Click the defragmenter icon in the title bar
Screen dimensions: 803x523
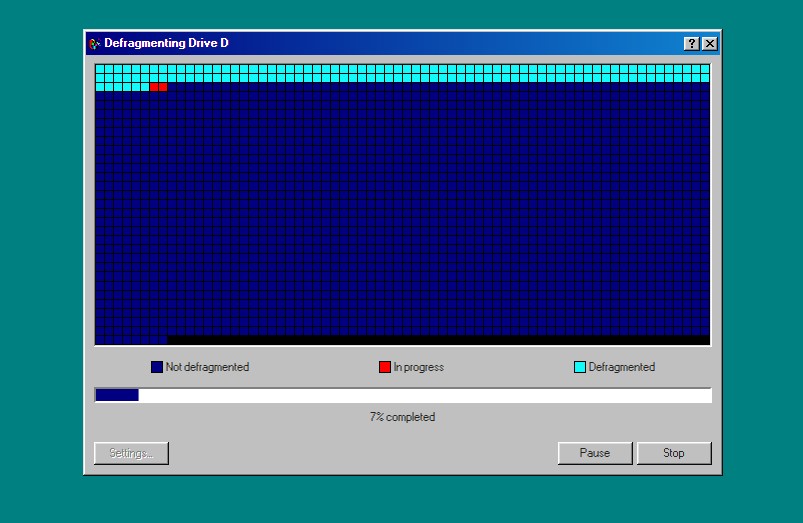[x=94, y=43]
